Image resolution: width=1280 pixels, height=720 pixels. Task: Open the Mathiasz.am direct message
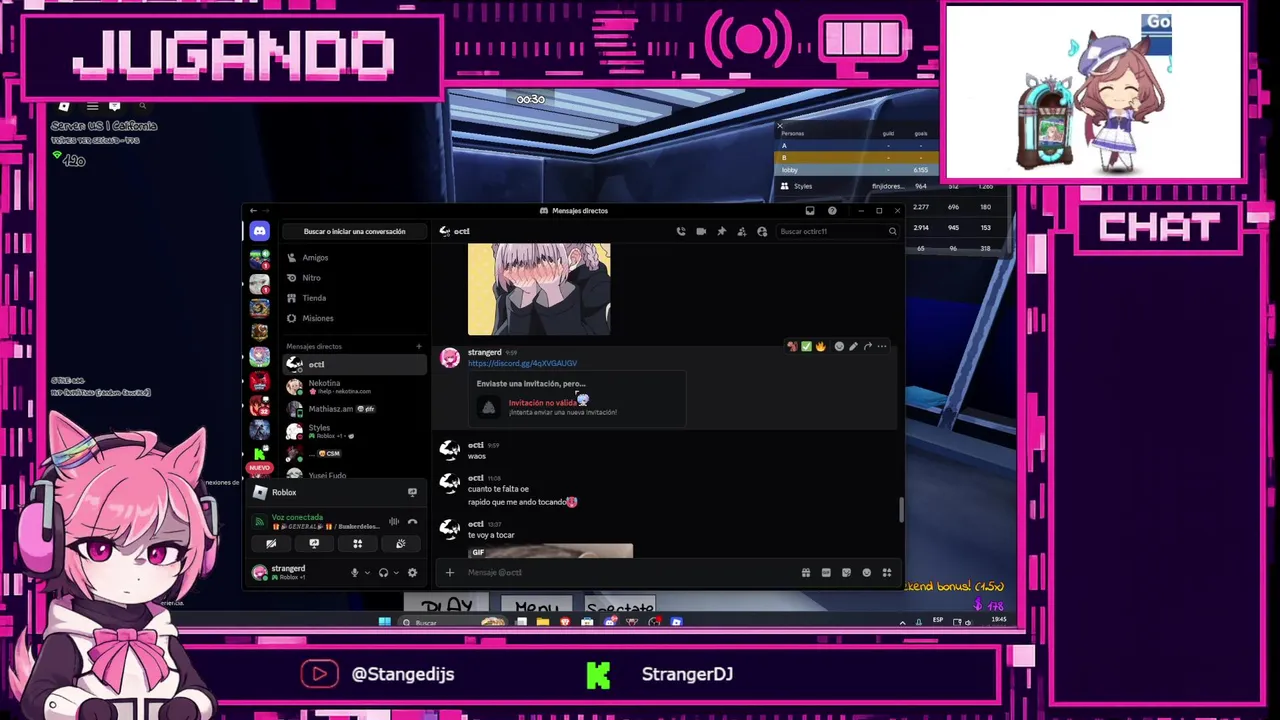[x=354, y=409]
